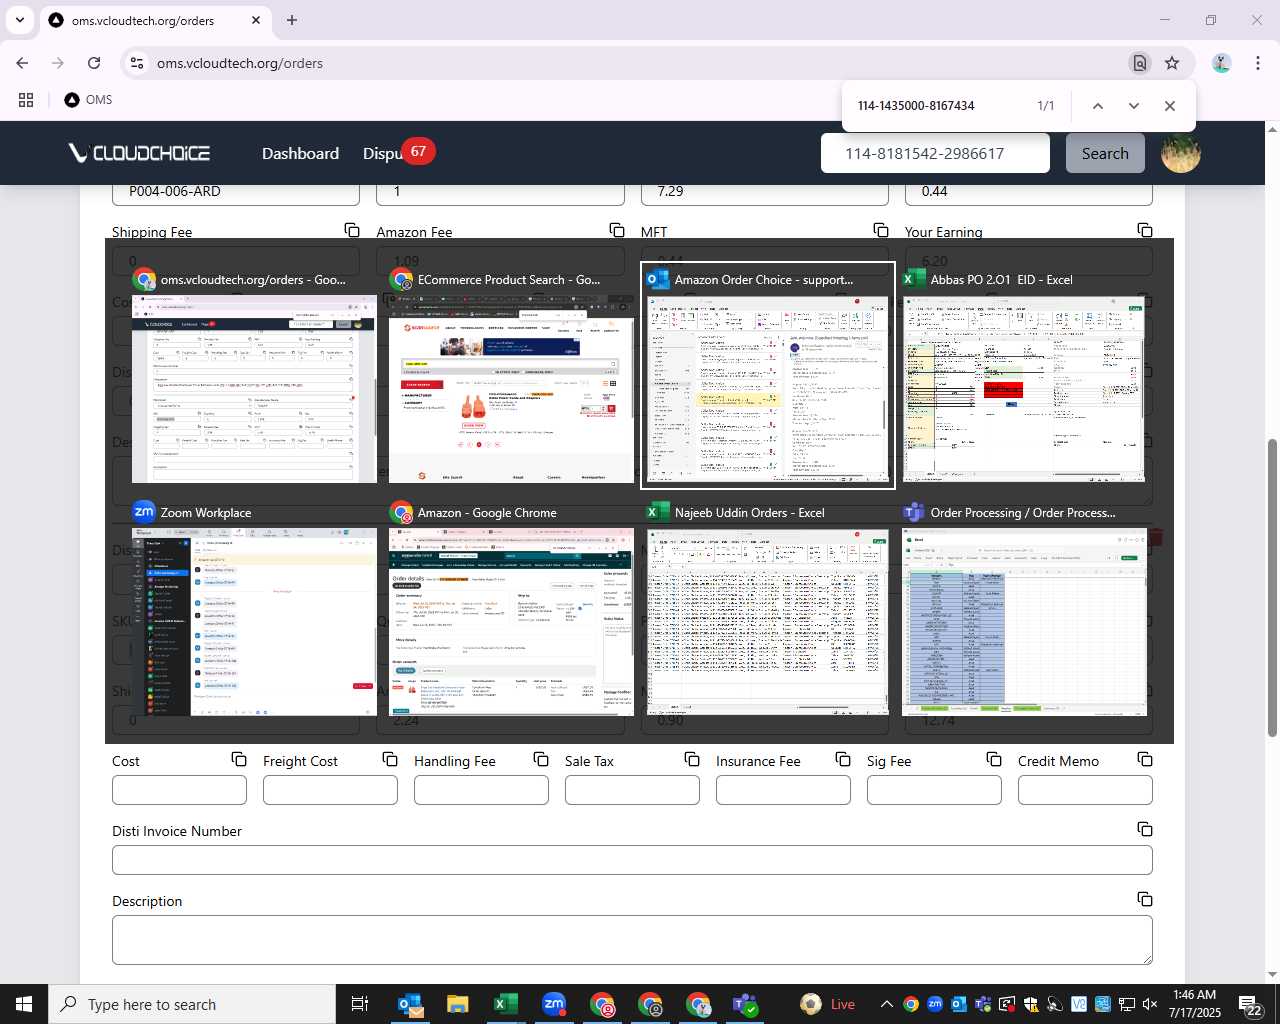
Task: Copy the Description text
Action: 1145,900
